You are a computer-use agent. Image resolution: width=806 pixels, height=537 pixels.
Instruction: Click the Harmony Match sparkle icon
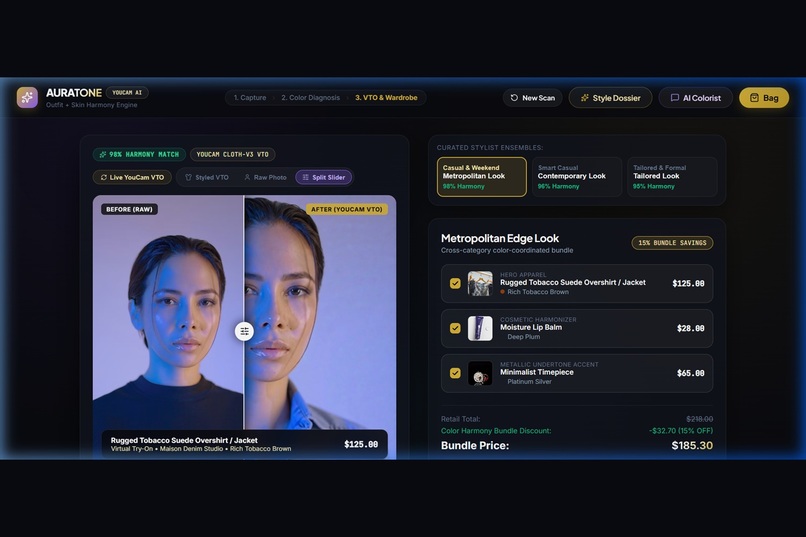point(102,154)
